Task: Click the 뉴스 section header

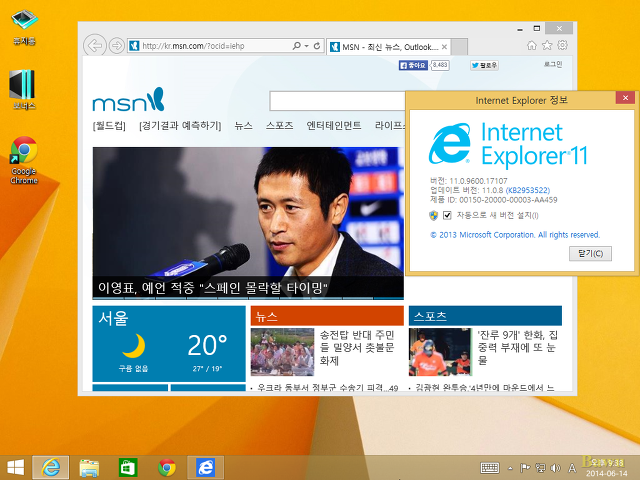Action: pos(327,316)
